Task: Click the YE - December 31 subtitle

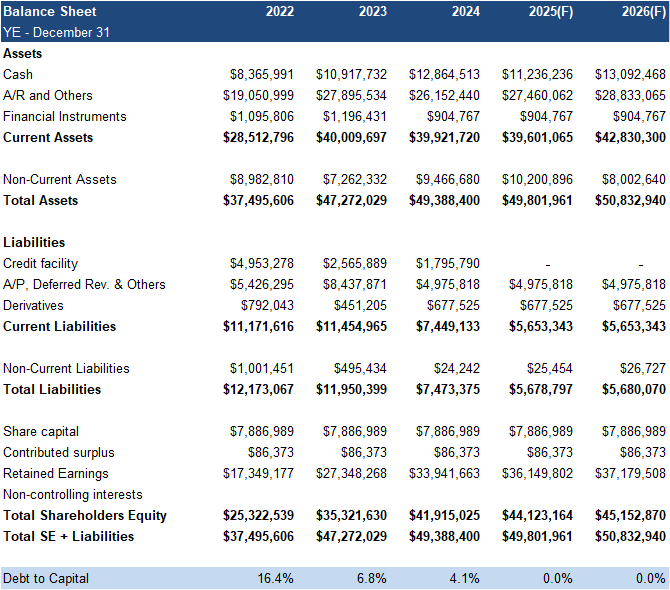Action: pos(56,32)
